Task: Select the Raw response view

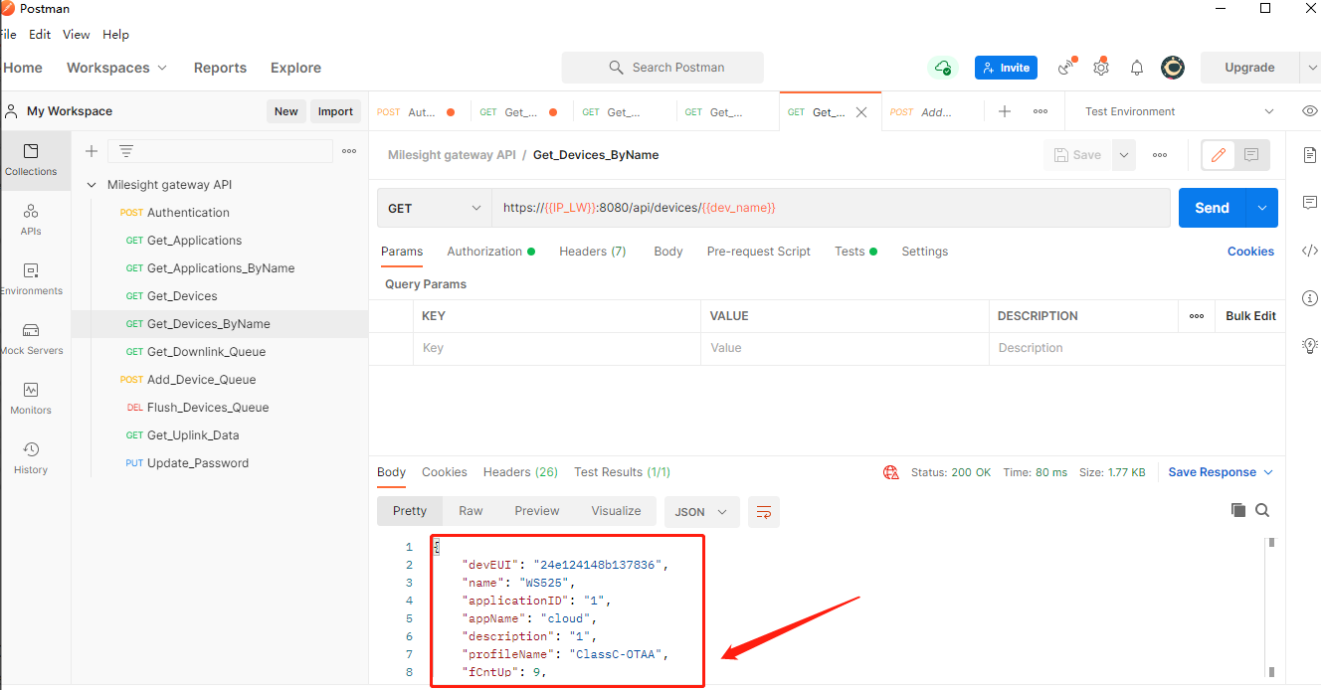Action: [471, 511]
